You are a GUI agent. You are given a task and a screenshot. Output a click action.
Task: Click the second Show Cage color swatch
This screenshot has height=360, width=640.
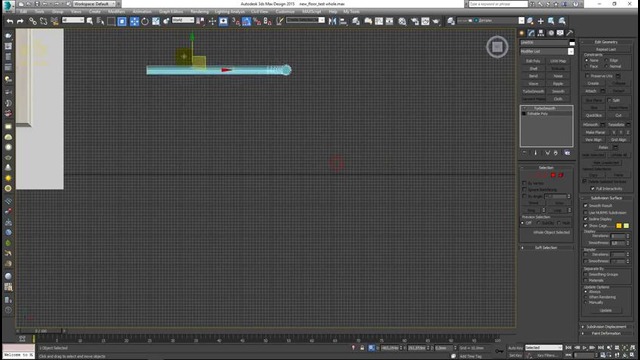point(626,226)
